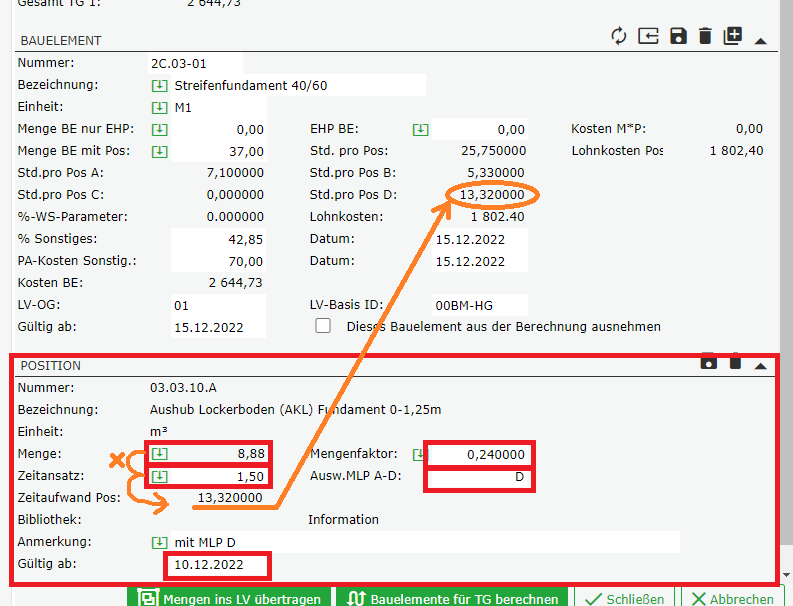Screen dimensions: 793x606
Task: Click the import arrow icon in the Bauelement header
Action: click(x=649, y=37)
